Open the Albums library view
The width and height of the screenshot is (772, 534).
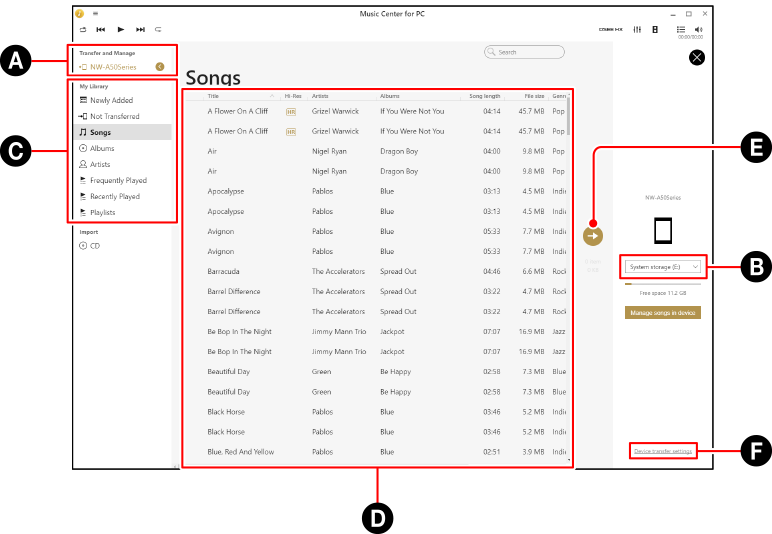click(101, 148)
